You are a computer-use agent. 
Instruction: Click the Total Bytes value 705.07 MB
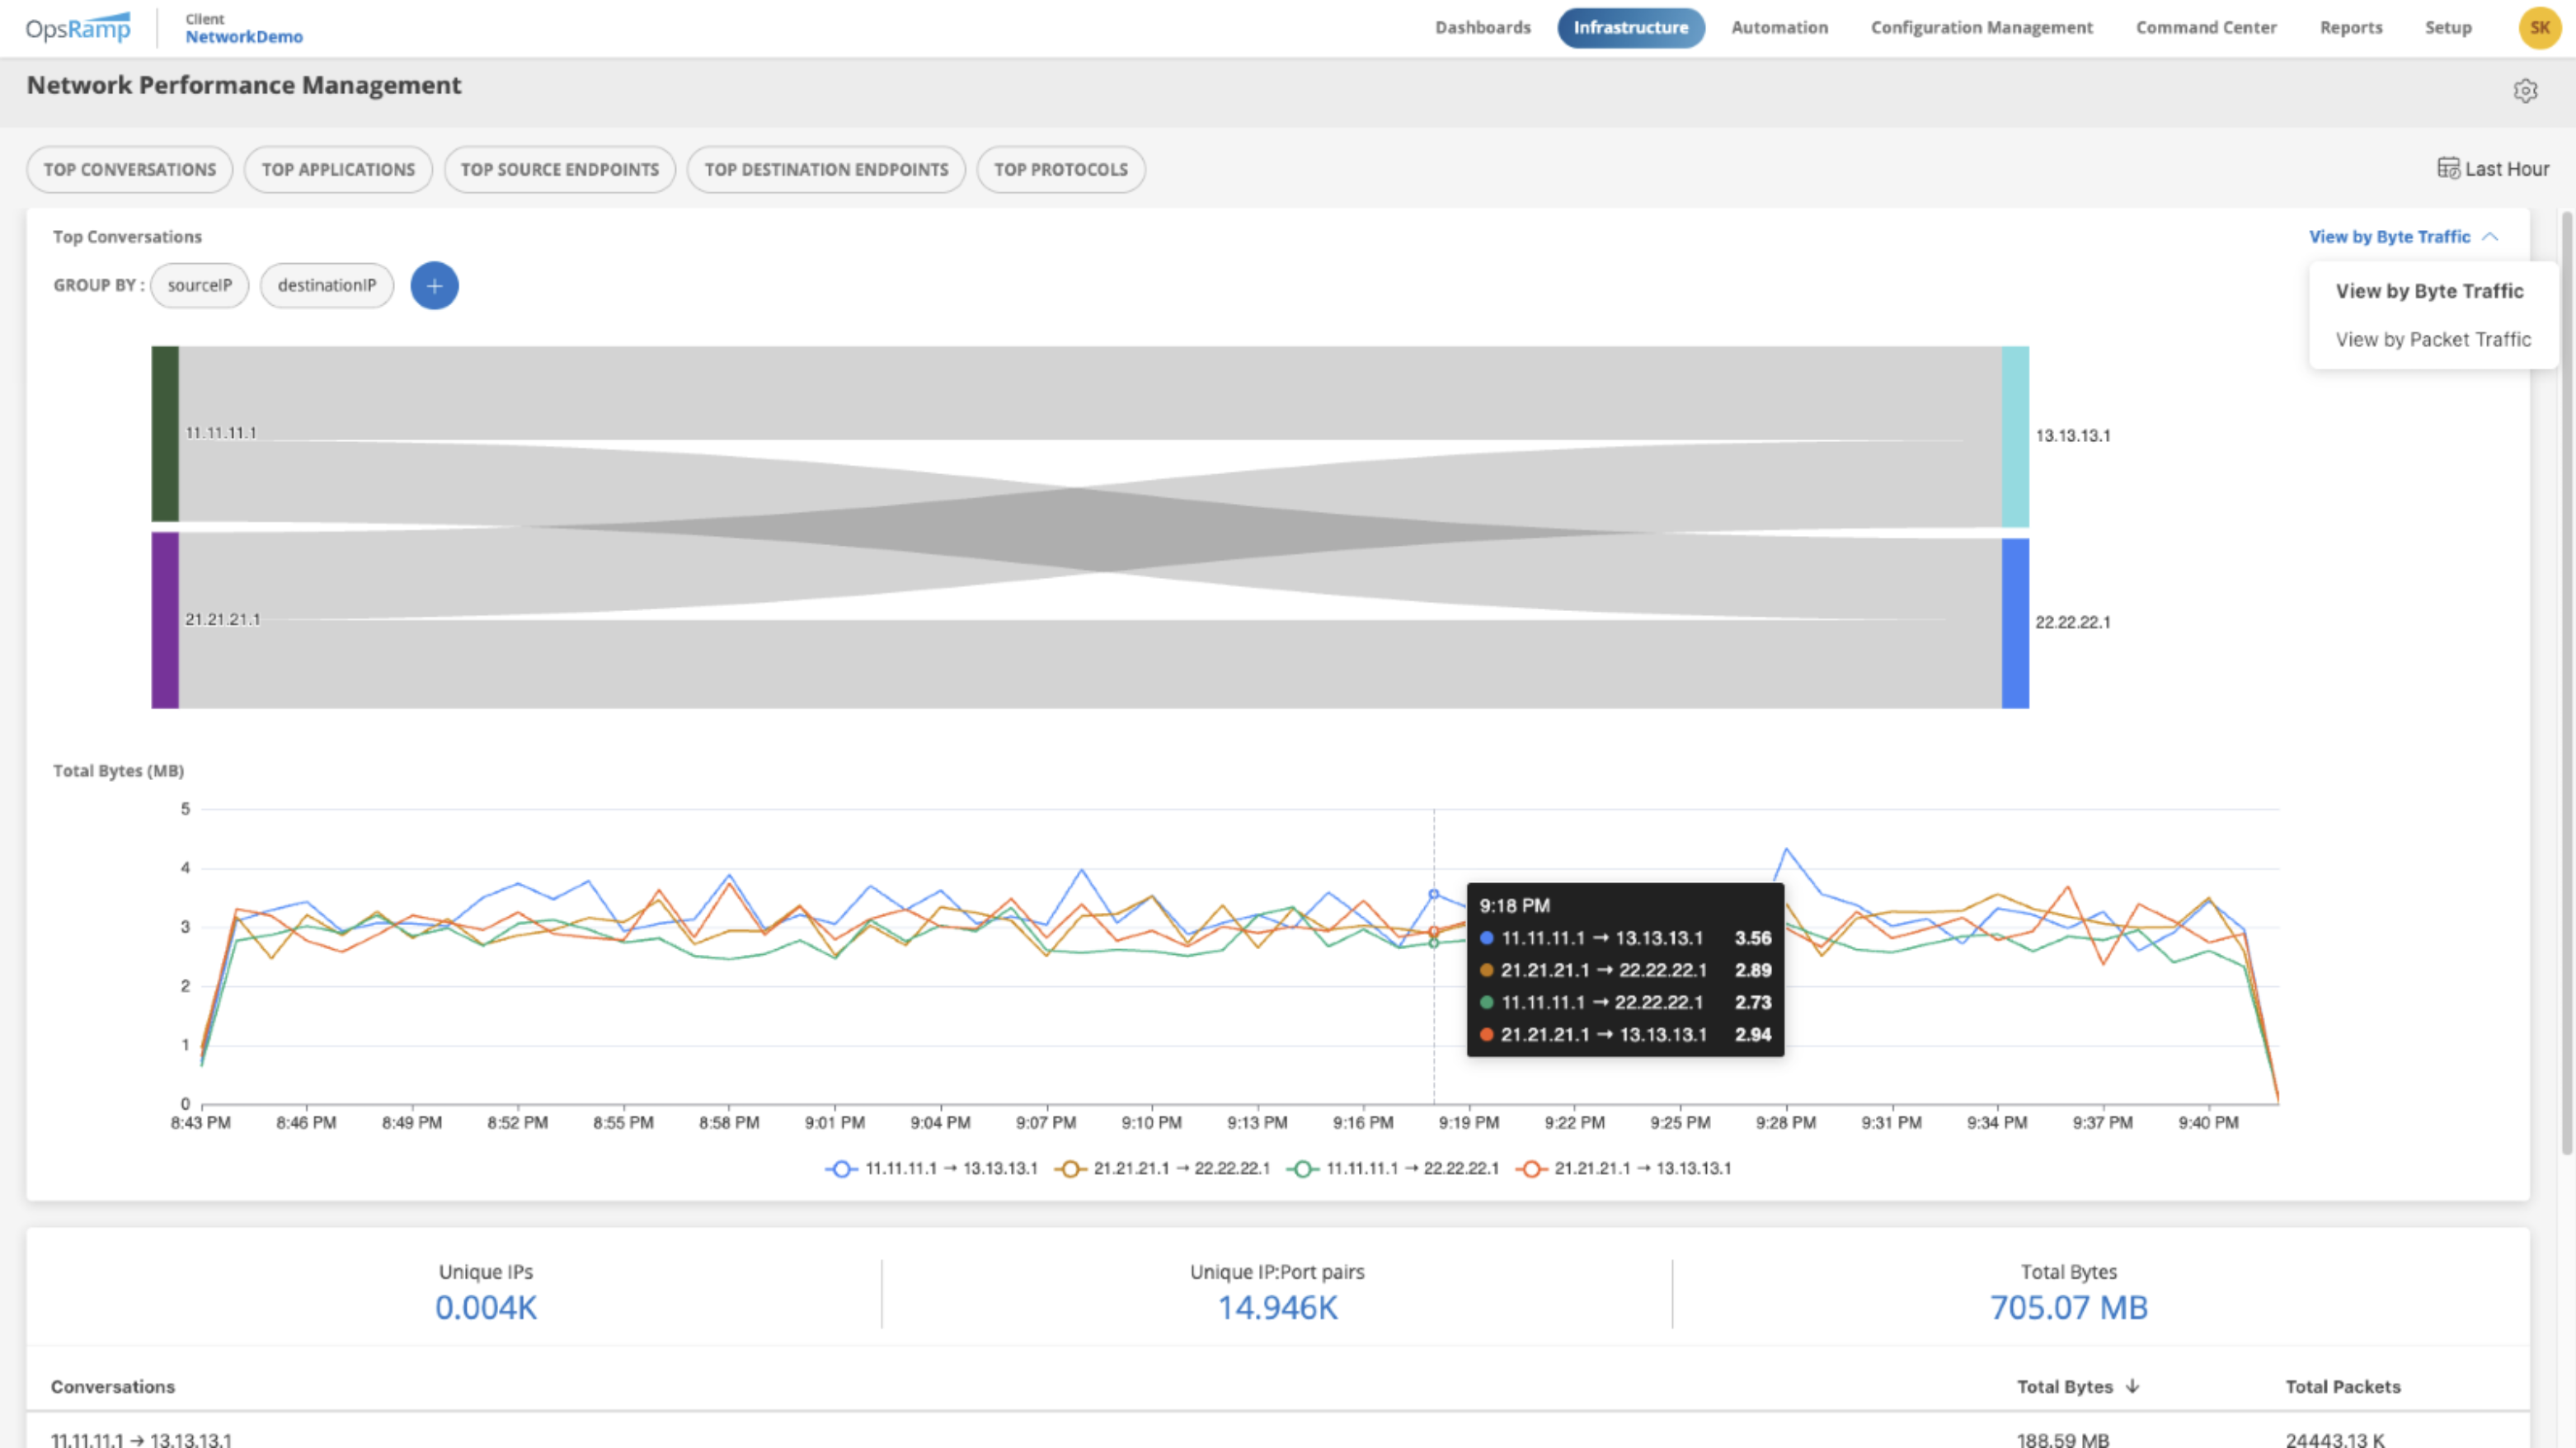[2068, 1307]
